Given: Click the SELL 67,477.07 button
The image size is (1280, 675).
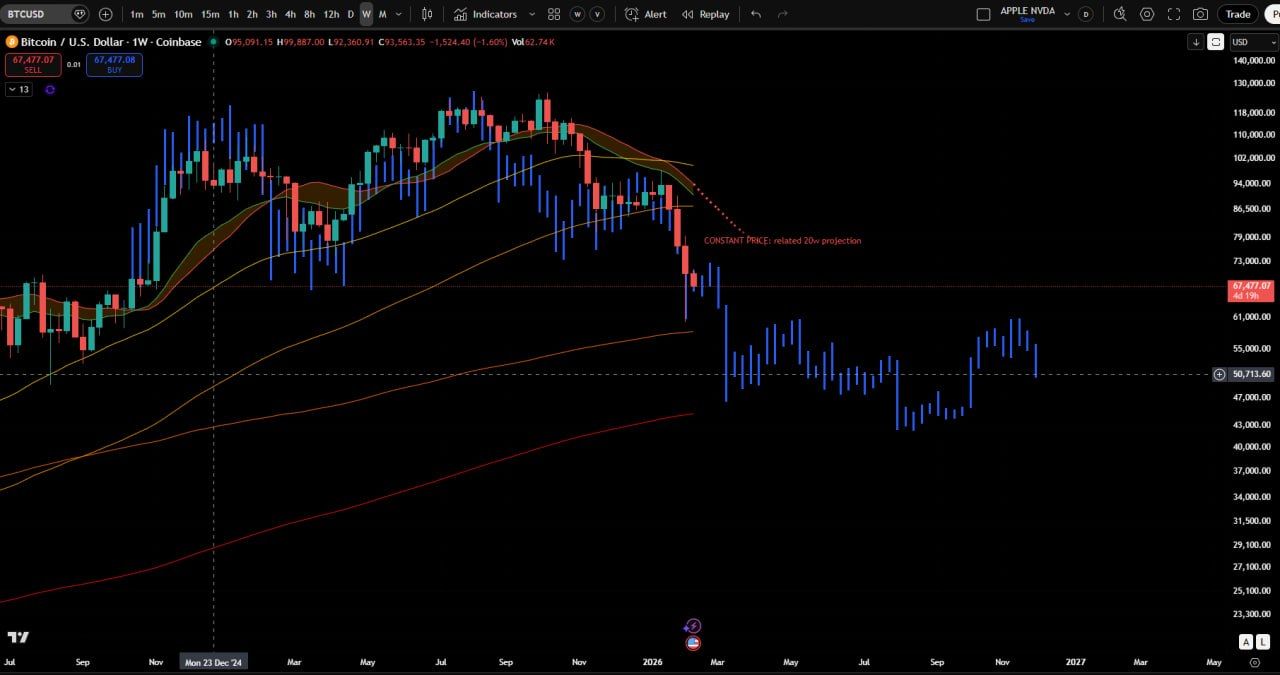Looking at the screenshot, I should click(33, 61).
